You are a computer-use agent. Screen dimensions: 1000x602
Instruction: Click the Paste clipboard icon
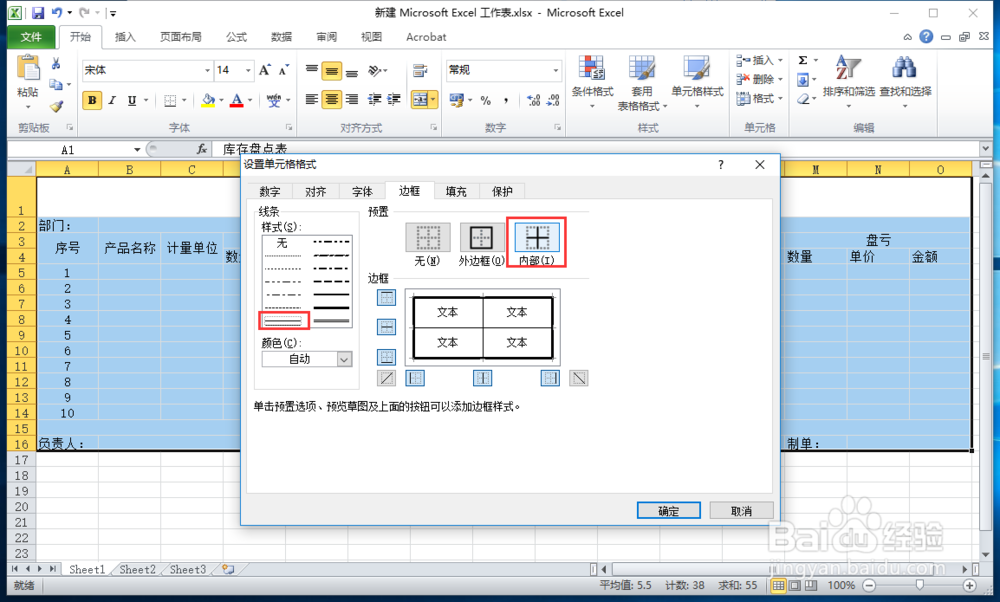(27, 69)
